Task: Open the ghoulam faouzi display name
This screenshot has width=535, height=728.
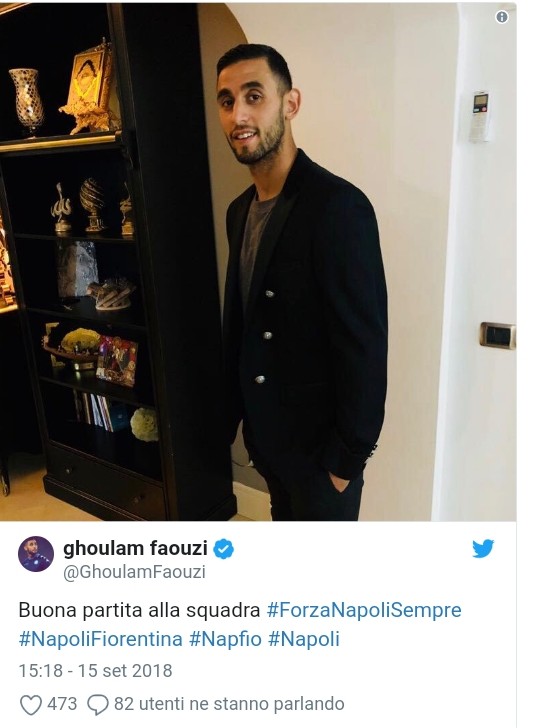Action: 135,548
